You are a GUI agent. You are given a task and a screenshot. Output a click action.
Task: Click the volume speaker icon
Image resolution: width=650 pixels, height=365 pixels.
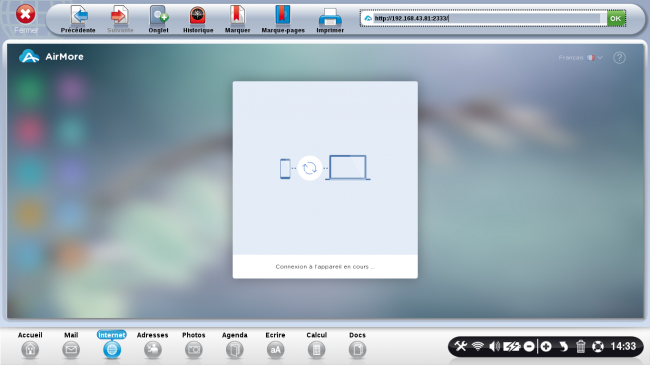pyautogui.click(x=494, y=346)
